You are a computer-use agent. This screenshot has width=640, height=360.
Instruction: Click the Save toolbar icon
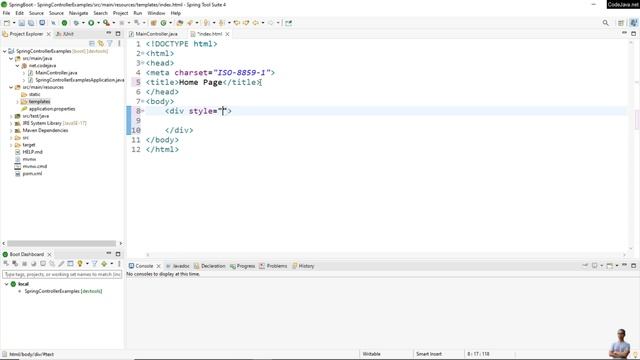tap(22, 23)
